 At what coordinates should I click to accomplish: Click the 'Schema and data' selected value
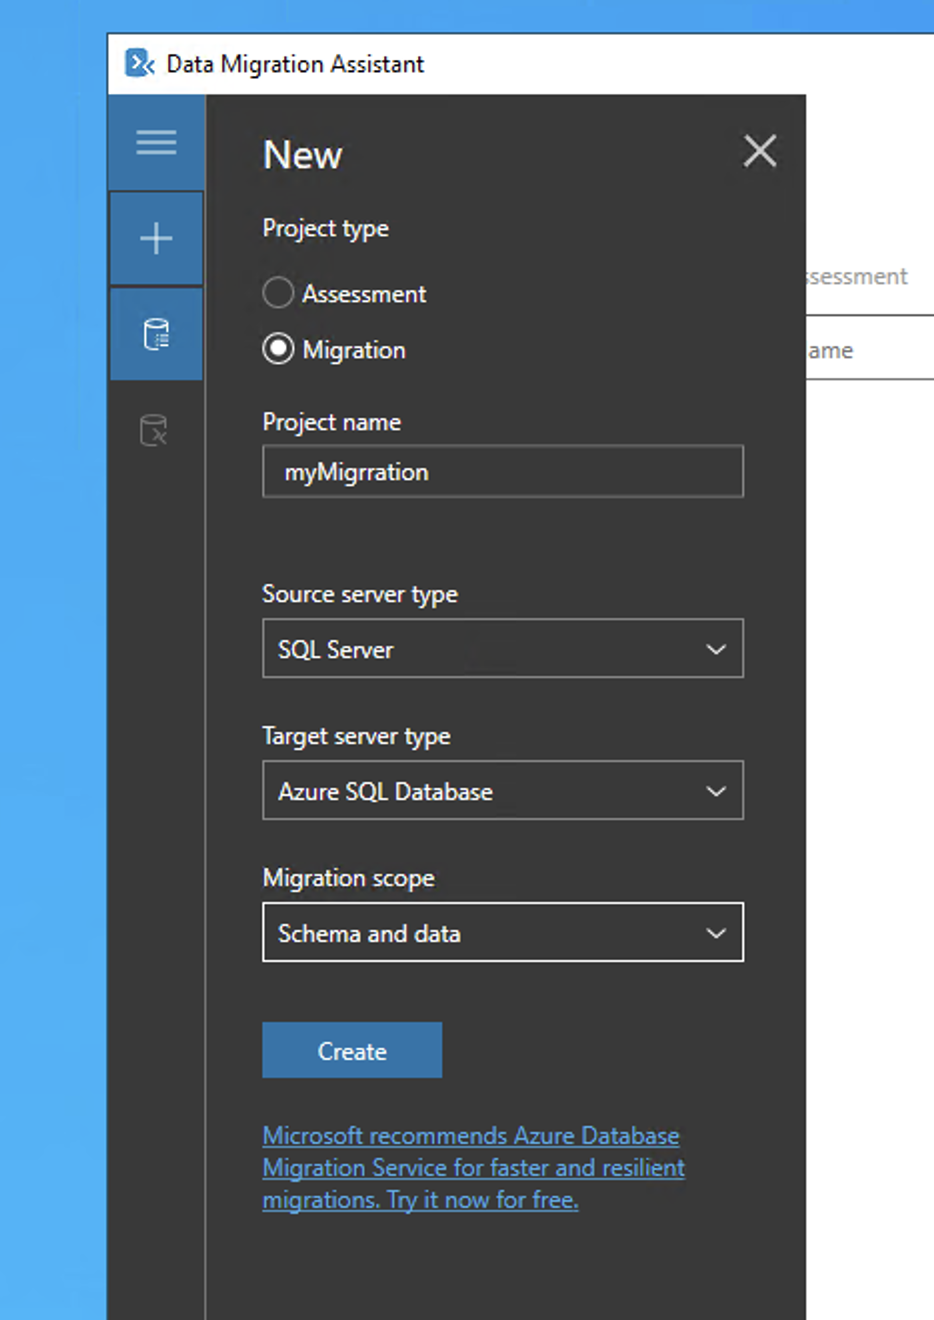click(369, 932)
